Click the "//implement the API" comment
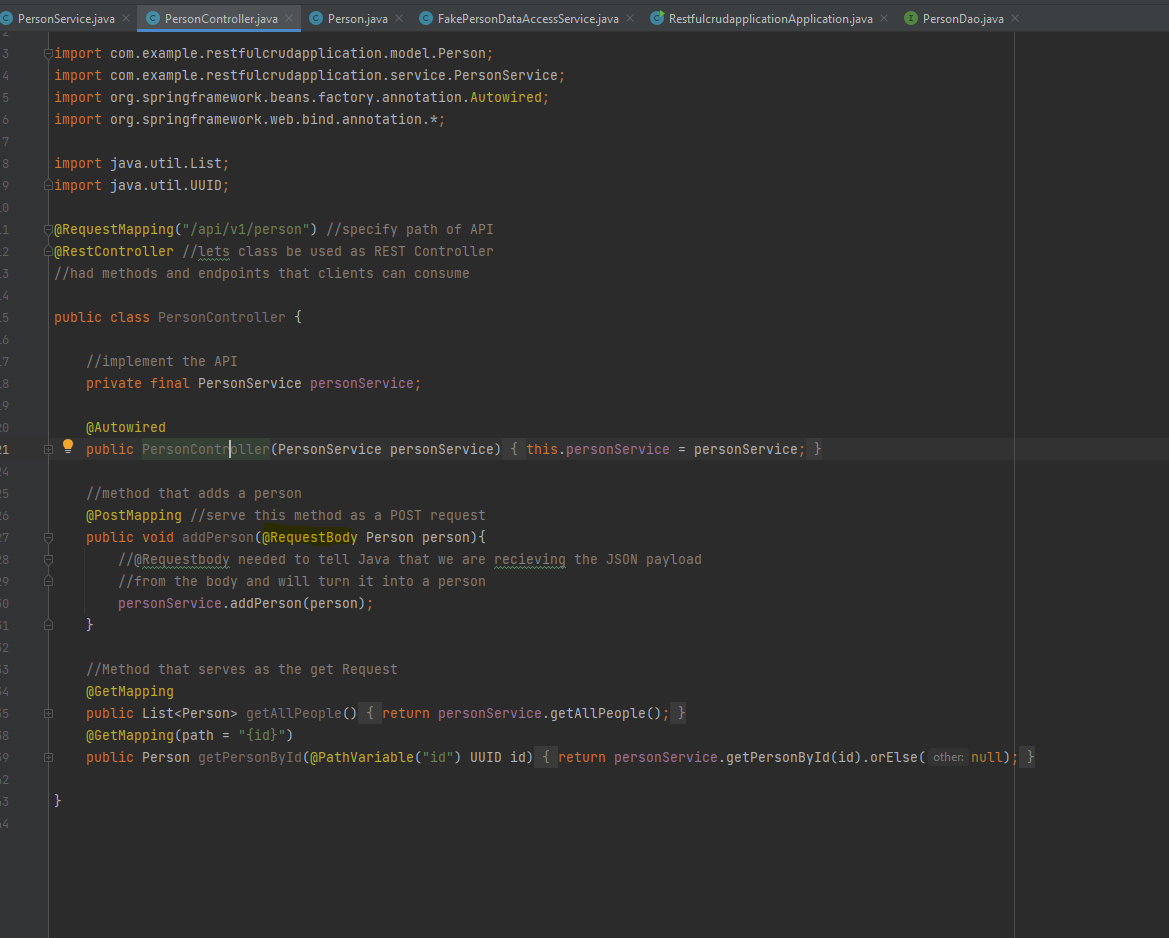 coord(162,362)
